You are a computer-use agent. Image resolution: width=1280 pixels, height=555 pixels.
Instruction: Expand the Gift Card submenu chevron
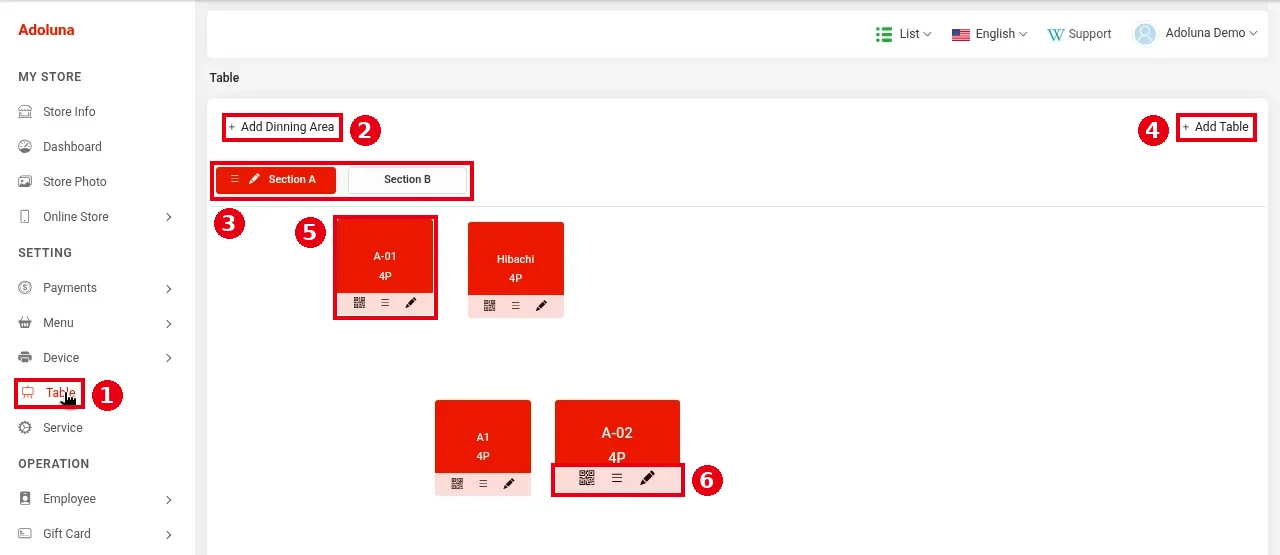point(169,534)
